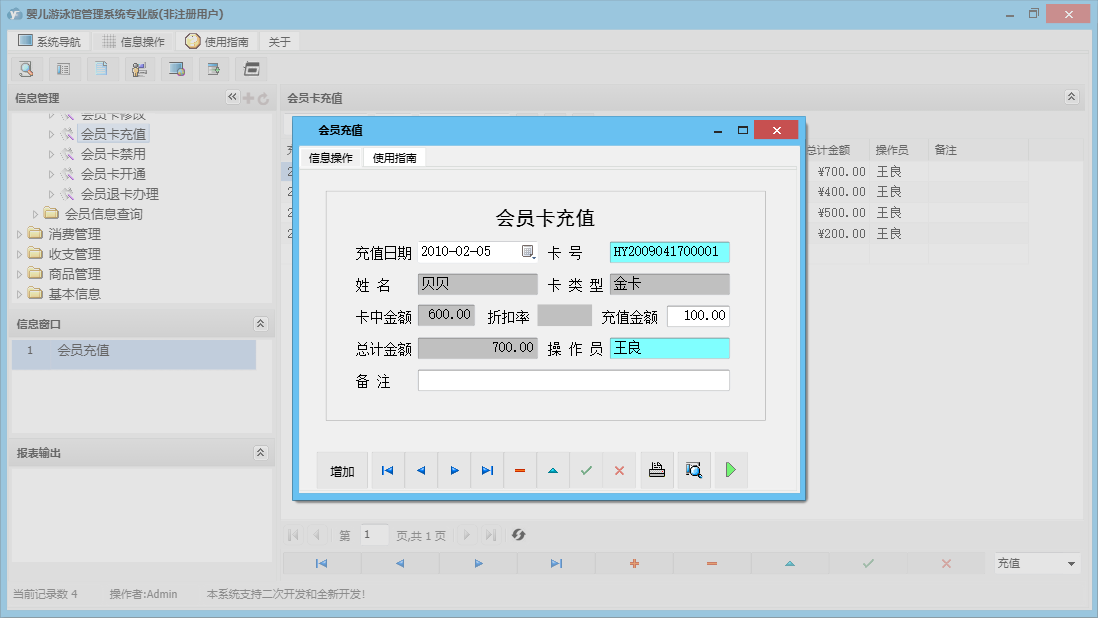Click the print icon in the recharge dialog
Image resolution: width=1098 pixels, height=618 pixels.
[657, 470]
